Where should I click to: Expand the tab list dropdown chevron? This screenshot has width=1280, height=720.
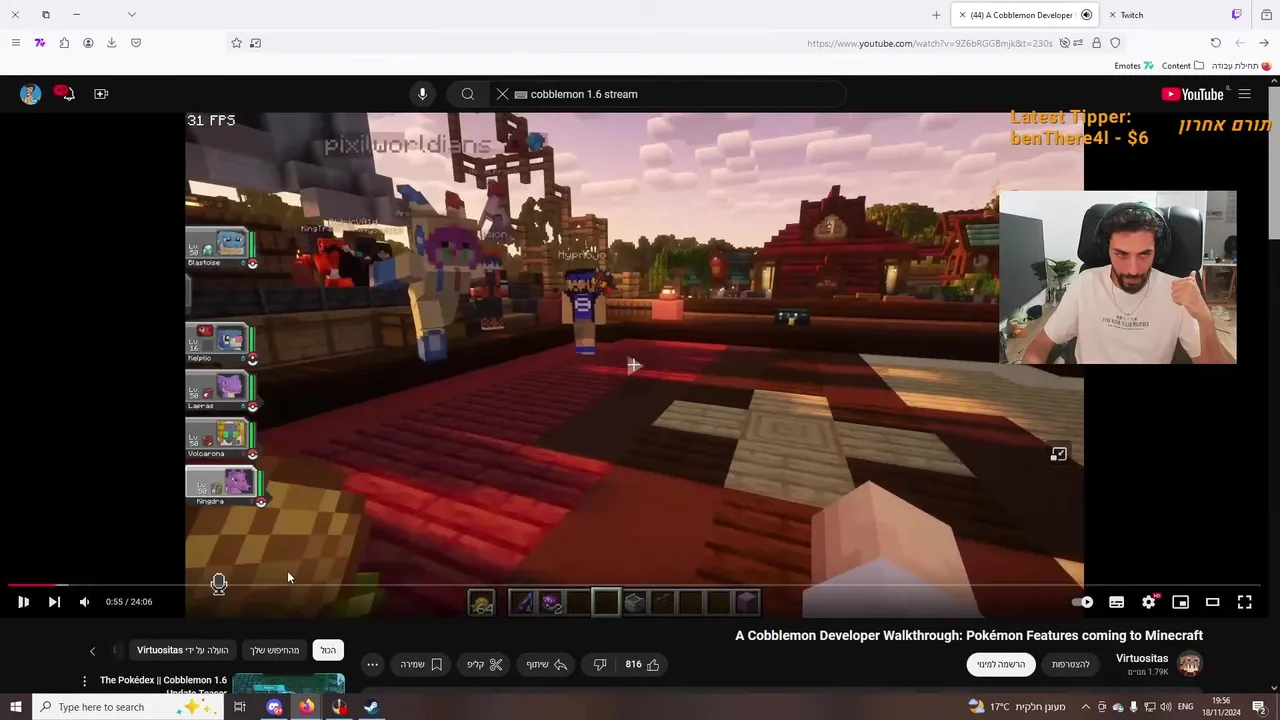[x=131, y=14]
